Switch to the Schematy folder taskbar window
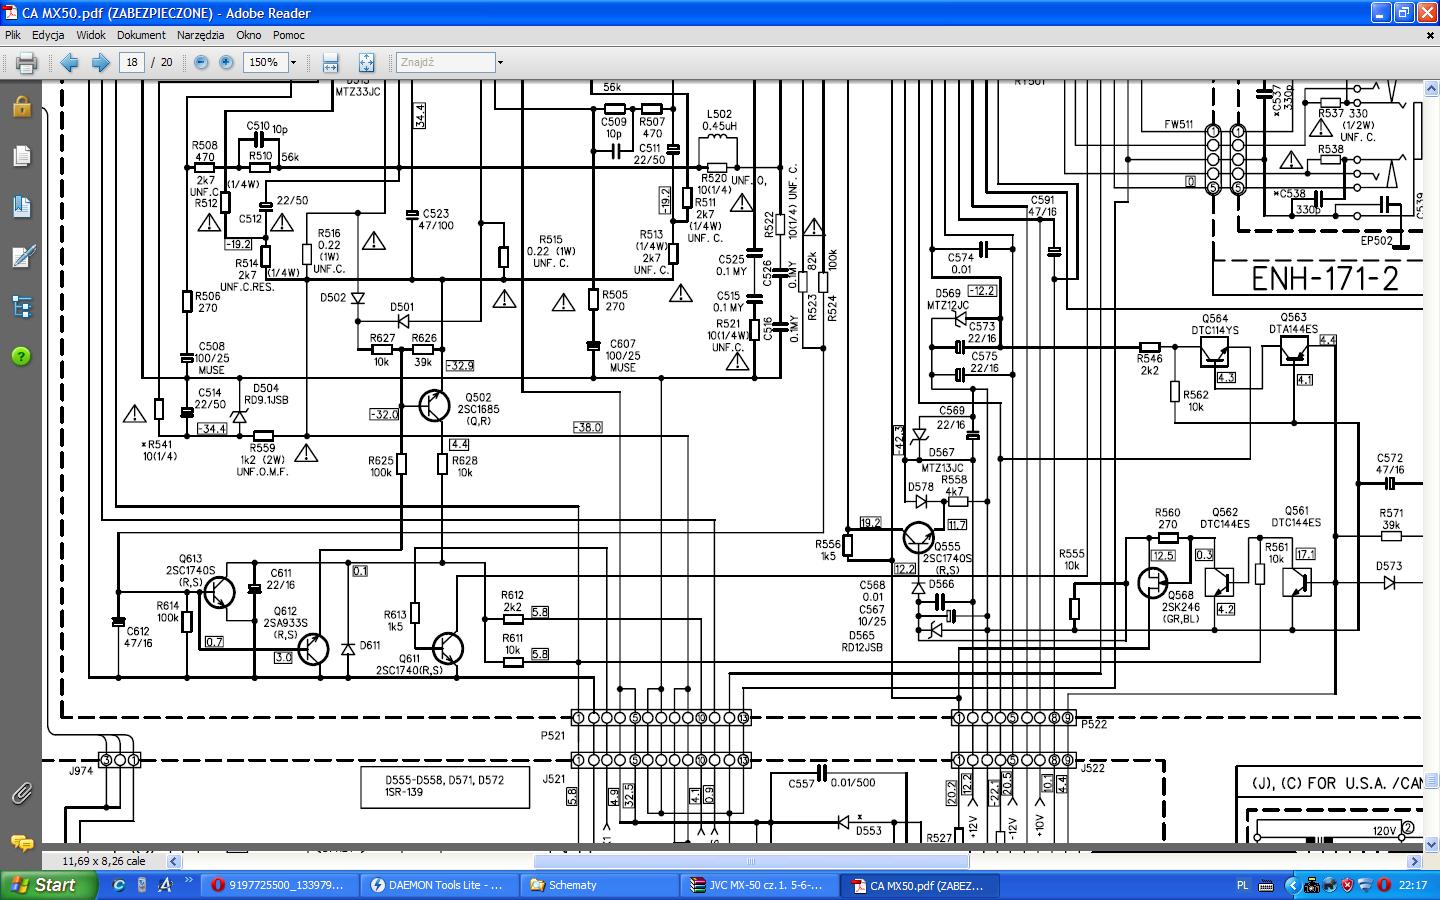Image resolution: width=1440 pixels, height=900 pixels. (601, 885)
